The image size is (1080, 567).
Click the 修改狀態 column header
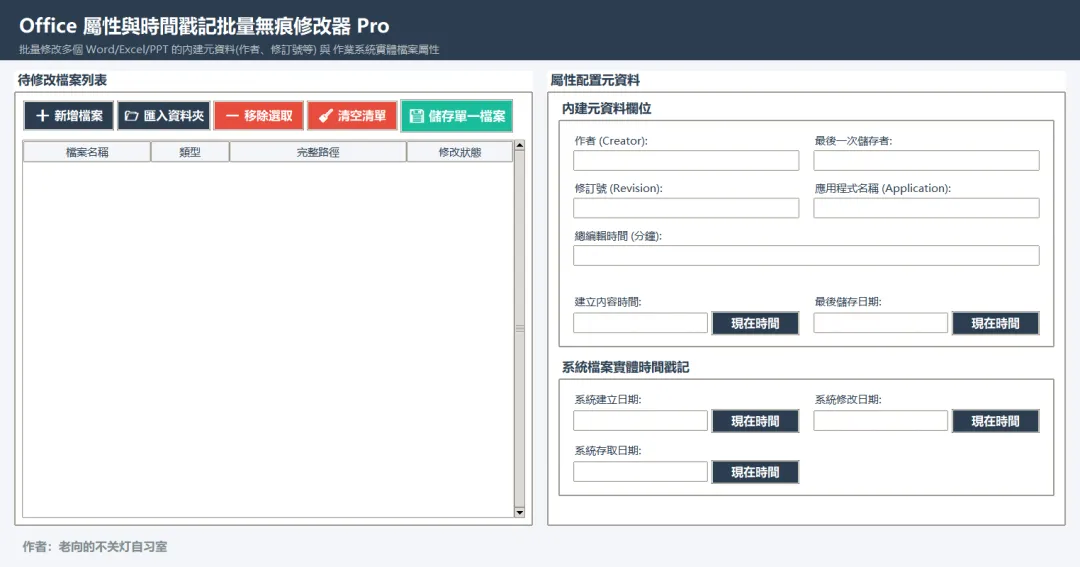[460, 152]
